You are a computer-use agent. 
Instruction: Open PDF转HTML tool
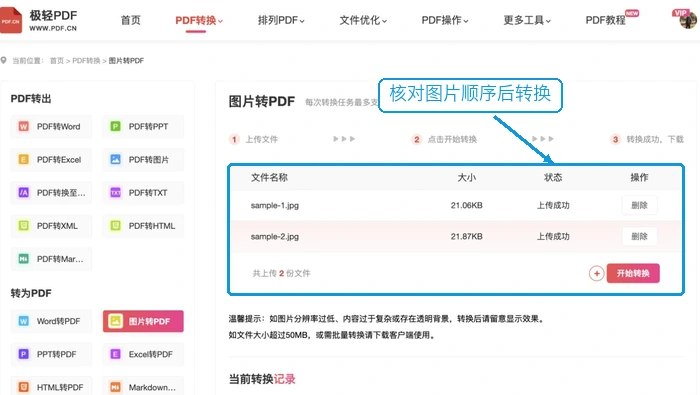point(143,226)
